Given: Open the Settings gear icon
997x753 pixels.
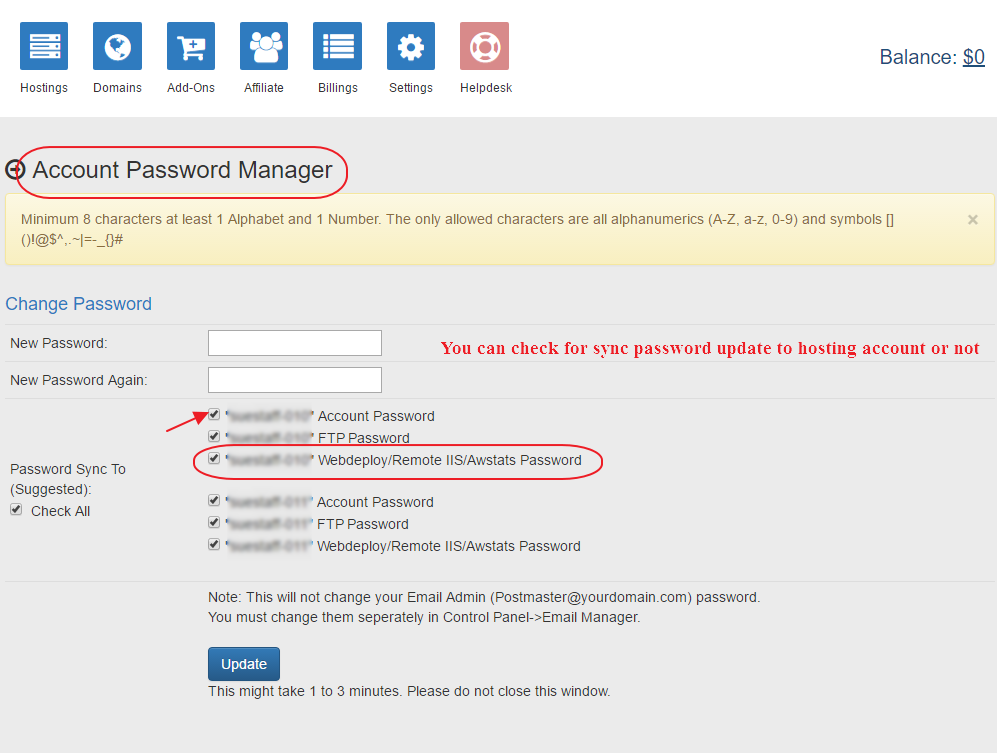Looking at the screenshot, I should (411, 47).
